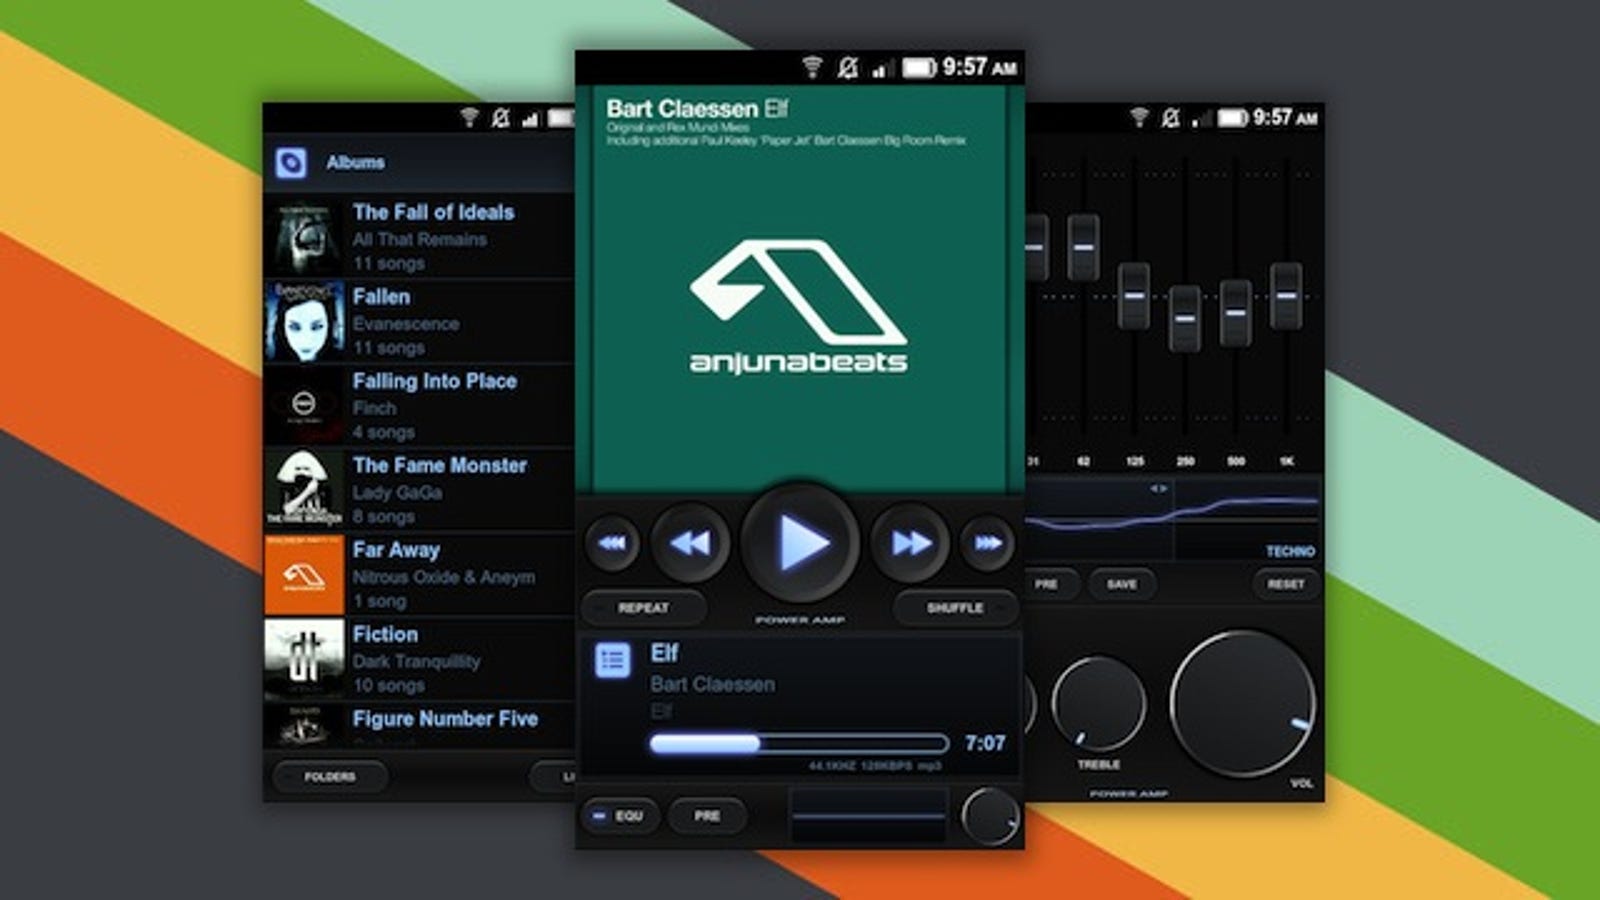
Task: Tap battery icon in center status bar
Action: coord(919,67)
